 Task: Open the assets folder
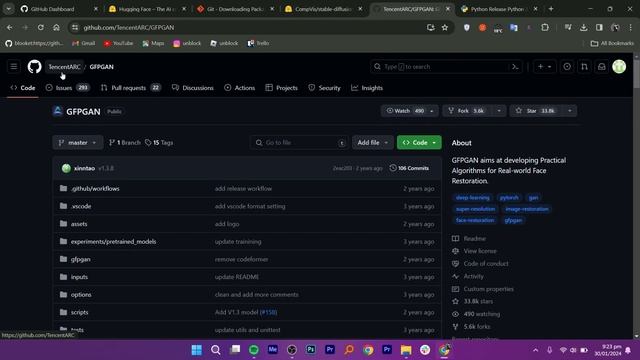(79, 224)
